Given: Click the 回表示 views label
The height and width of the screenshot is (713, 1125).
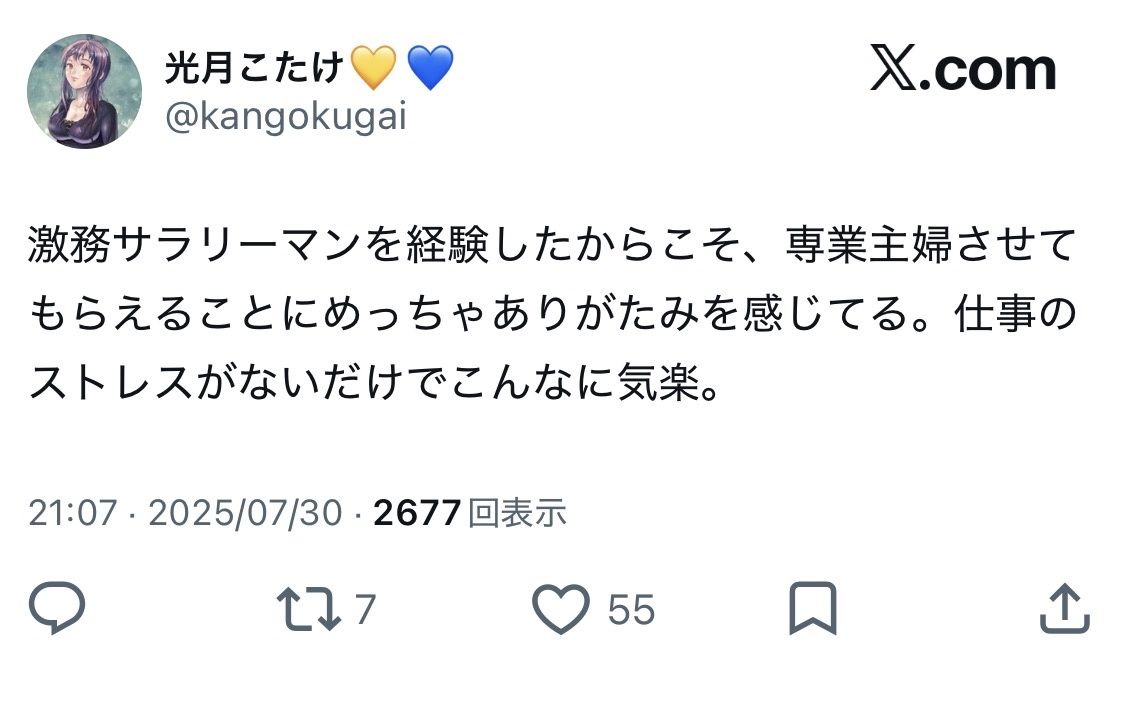Looking at the screenshot, I should click(x=517, y=513).
